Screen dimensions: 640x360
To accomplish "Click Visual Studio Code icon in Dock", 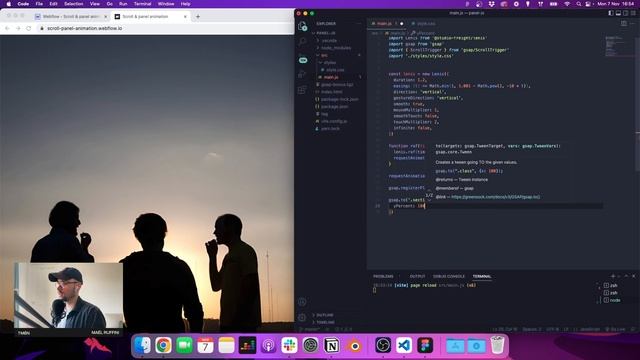I will point(404,345).
